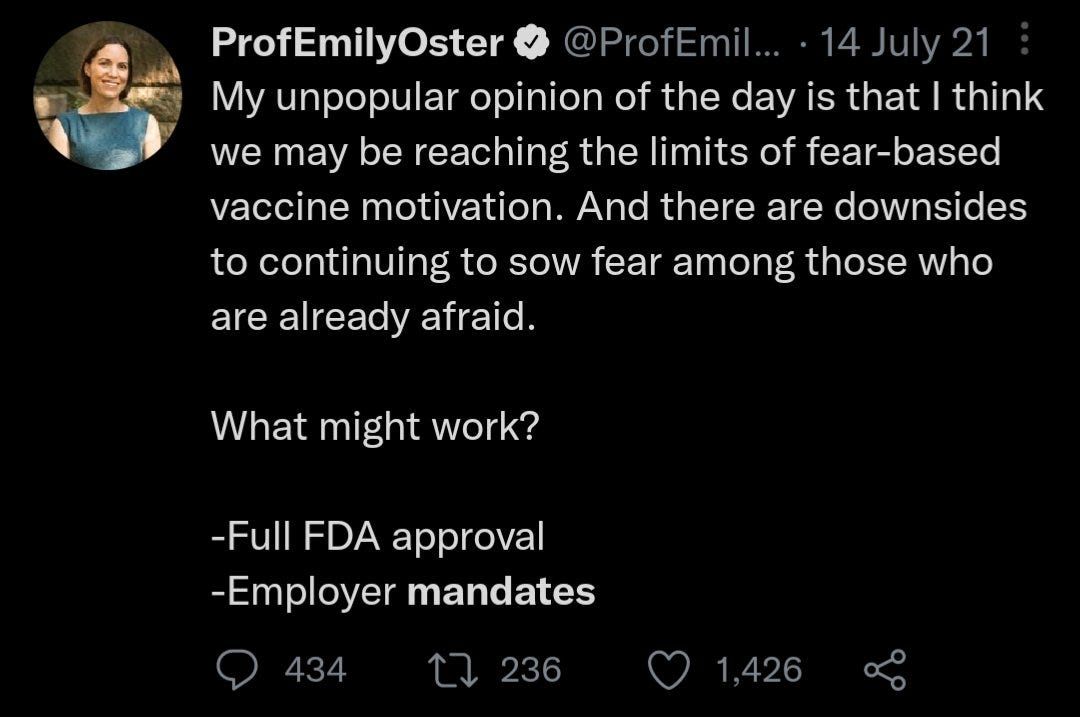View the 434 replies count
Screen dimensions: 1080x717
coord(316,669)
